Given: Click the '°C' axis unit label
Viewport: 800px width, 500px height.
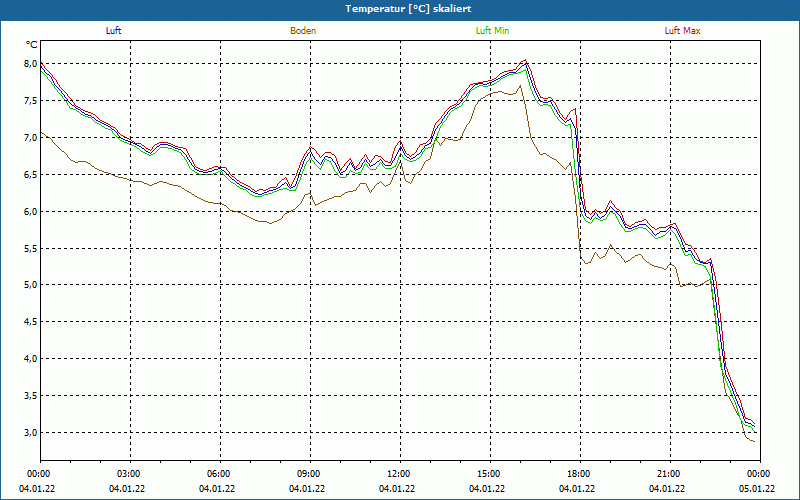Looking at the screenshot, I should 32,45.
